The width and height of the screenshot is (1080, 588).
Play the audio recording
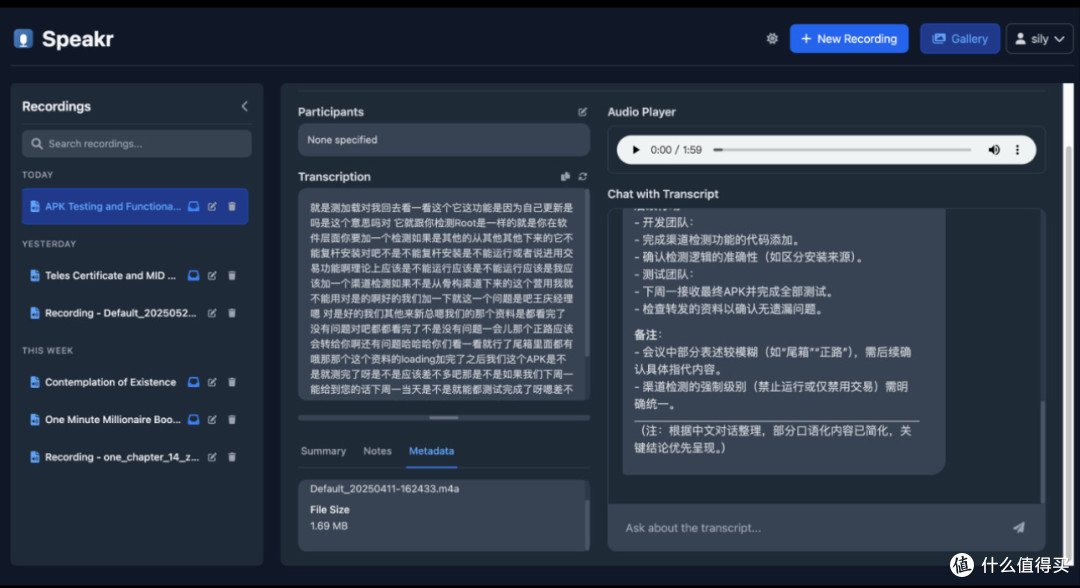point(636,150)
